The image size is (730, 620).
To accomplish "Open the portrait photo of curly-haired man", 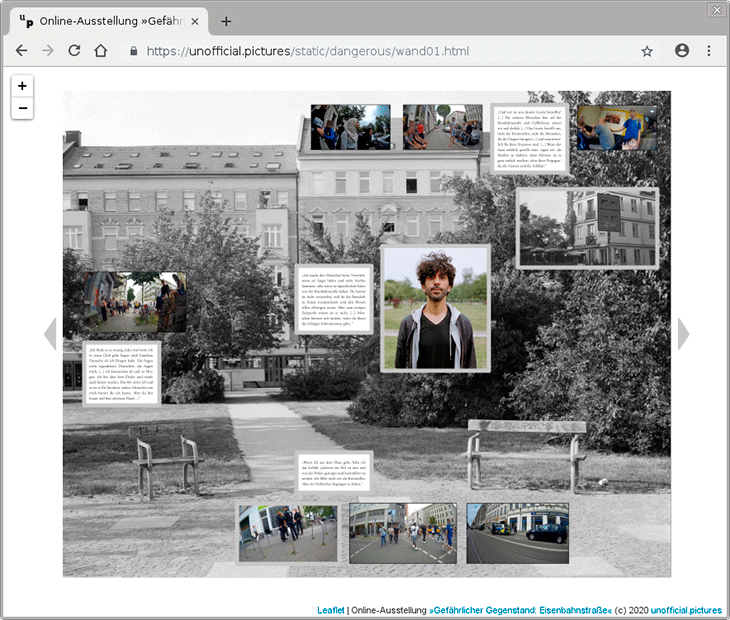I will click(435, 308).
